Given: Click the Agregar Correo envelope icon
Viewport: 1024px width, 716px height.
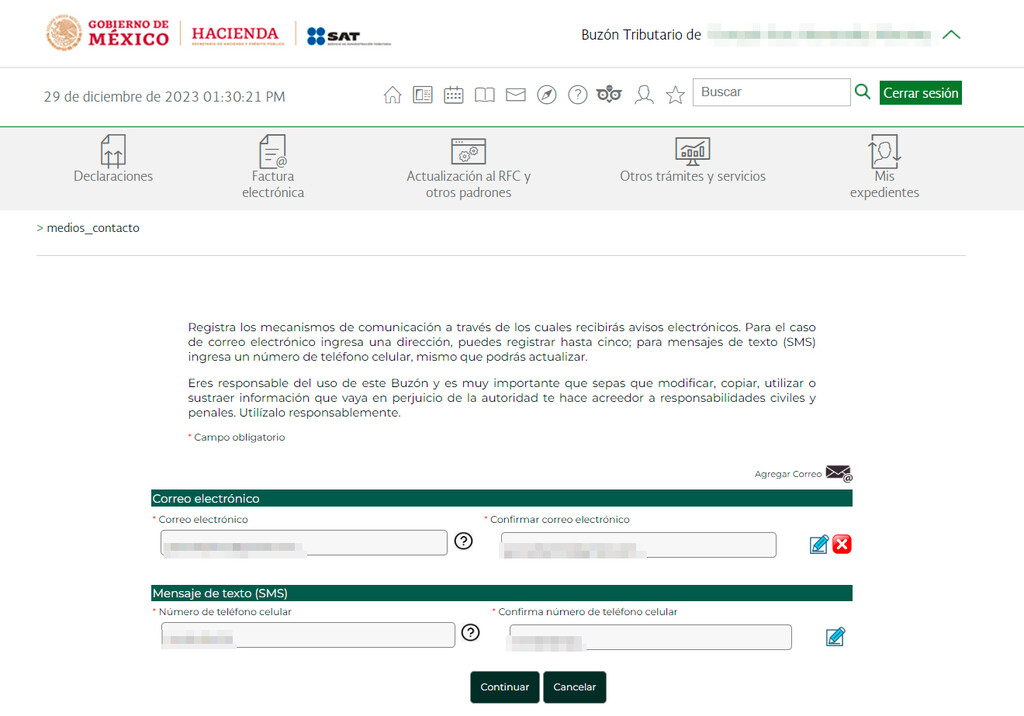Looking at the screenshot, I should (x=838, y=472).
